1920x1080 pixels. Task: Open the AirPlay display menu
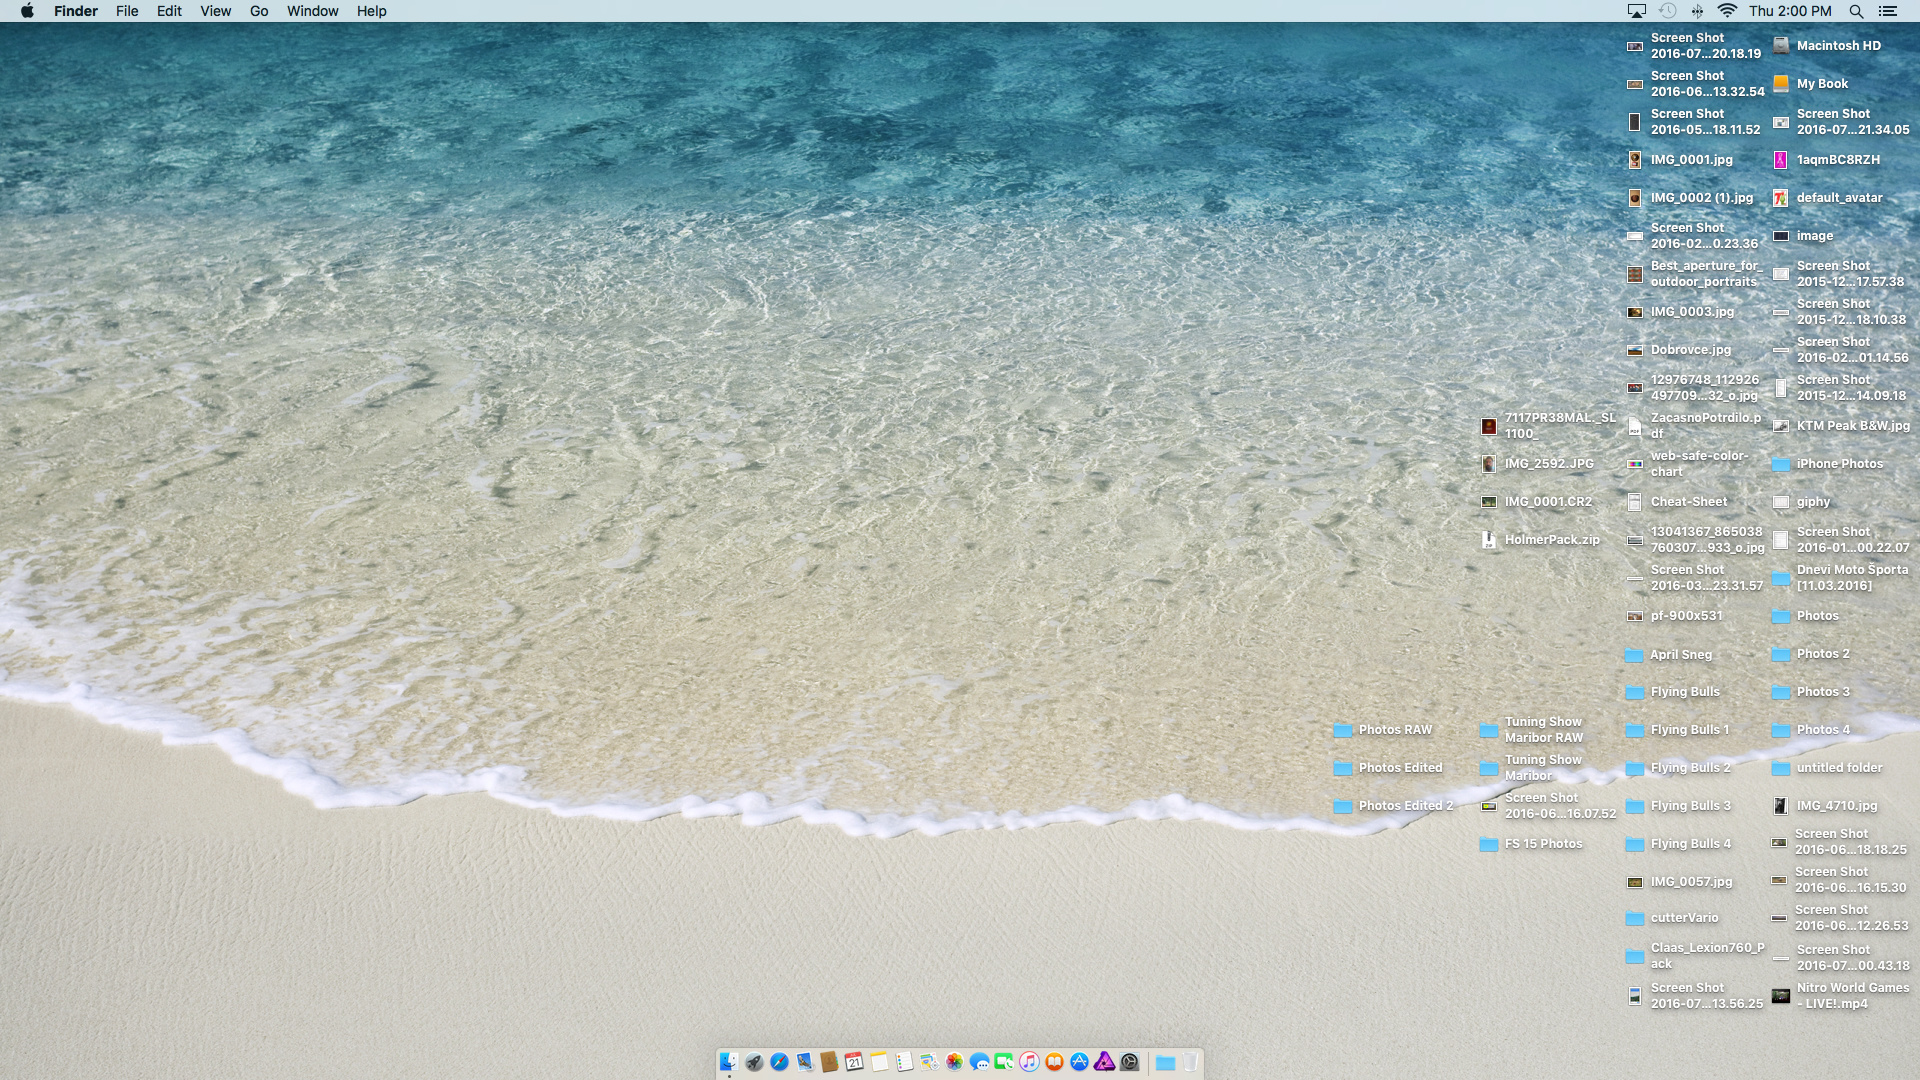click(x=1637, y=11)
